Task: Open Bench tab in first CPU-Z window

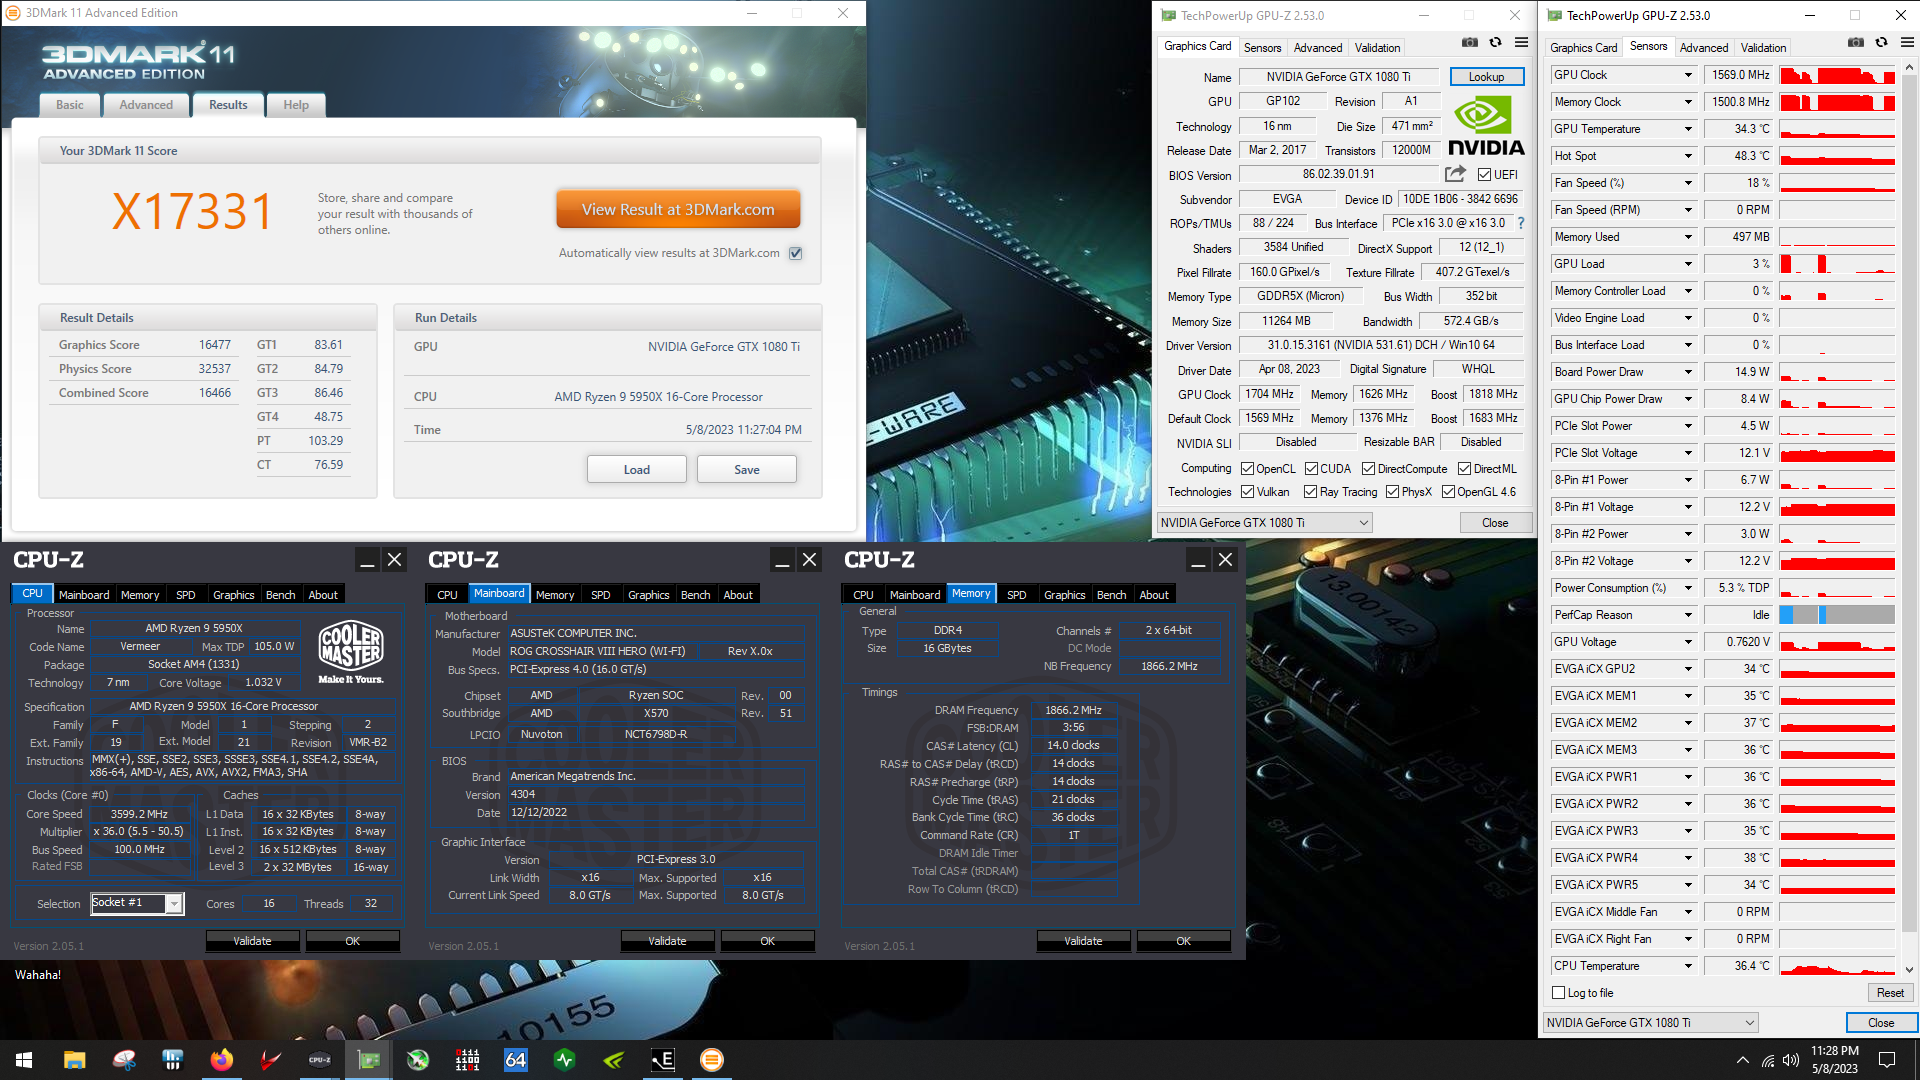Action: (281, 595)
